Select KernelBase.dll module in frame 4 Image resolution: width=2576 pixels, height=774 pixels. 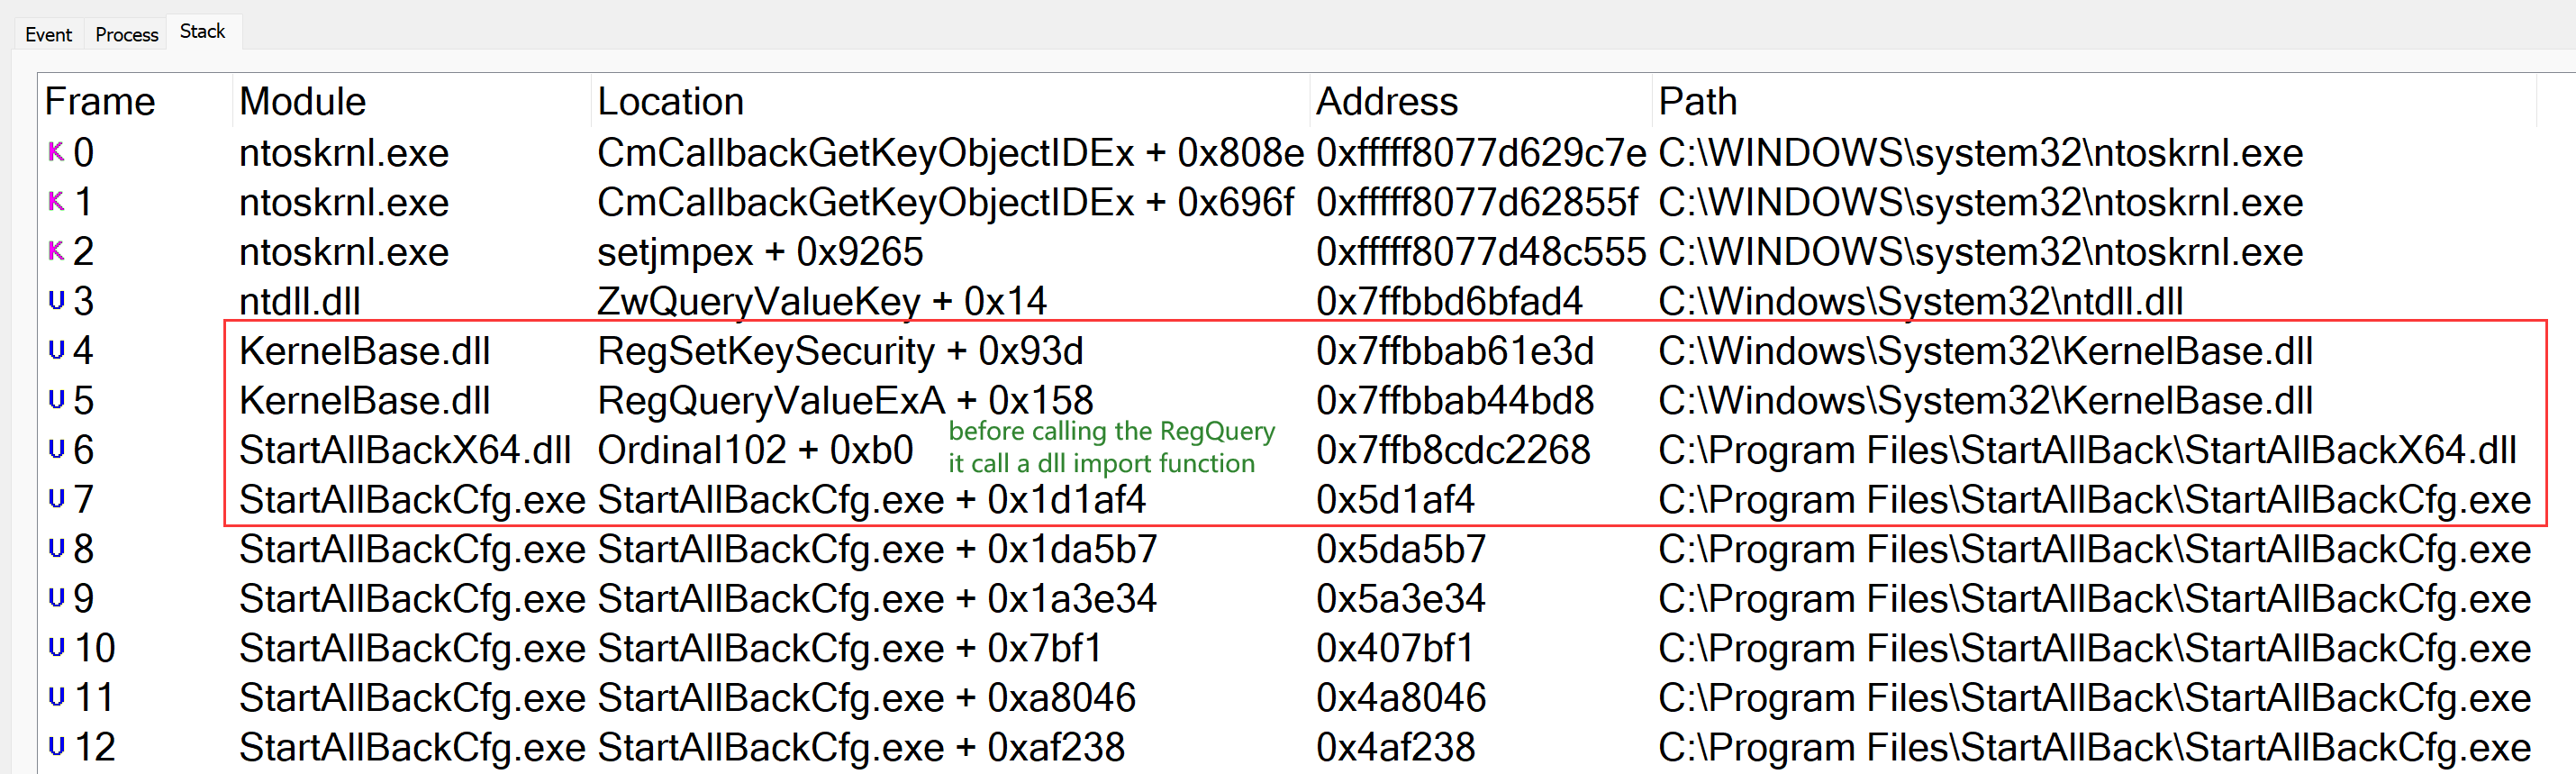click(x=365, y=351)
